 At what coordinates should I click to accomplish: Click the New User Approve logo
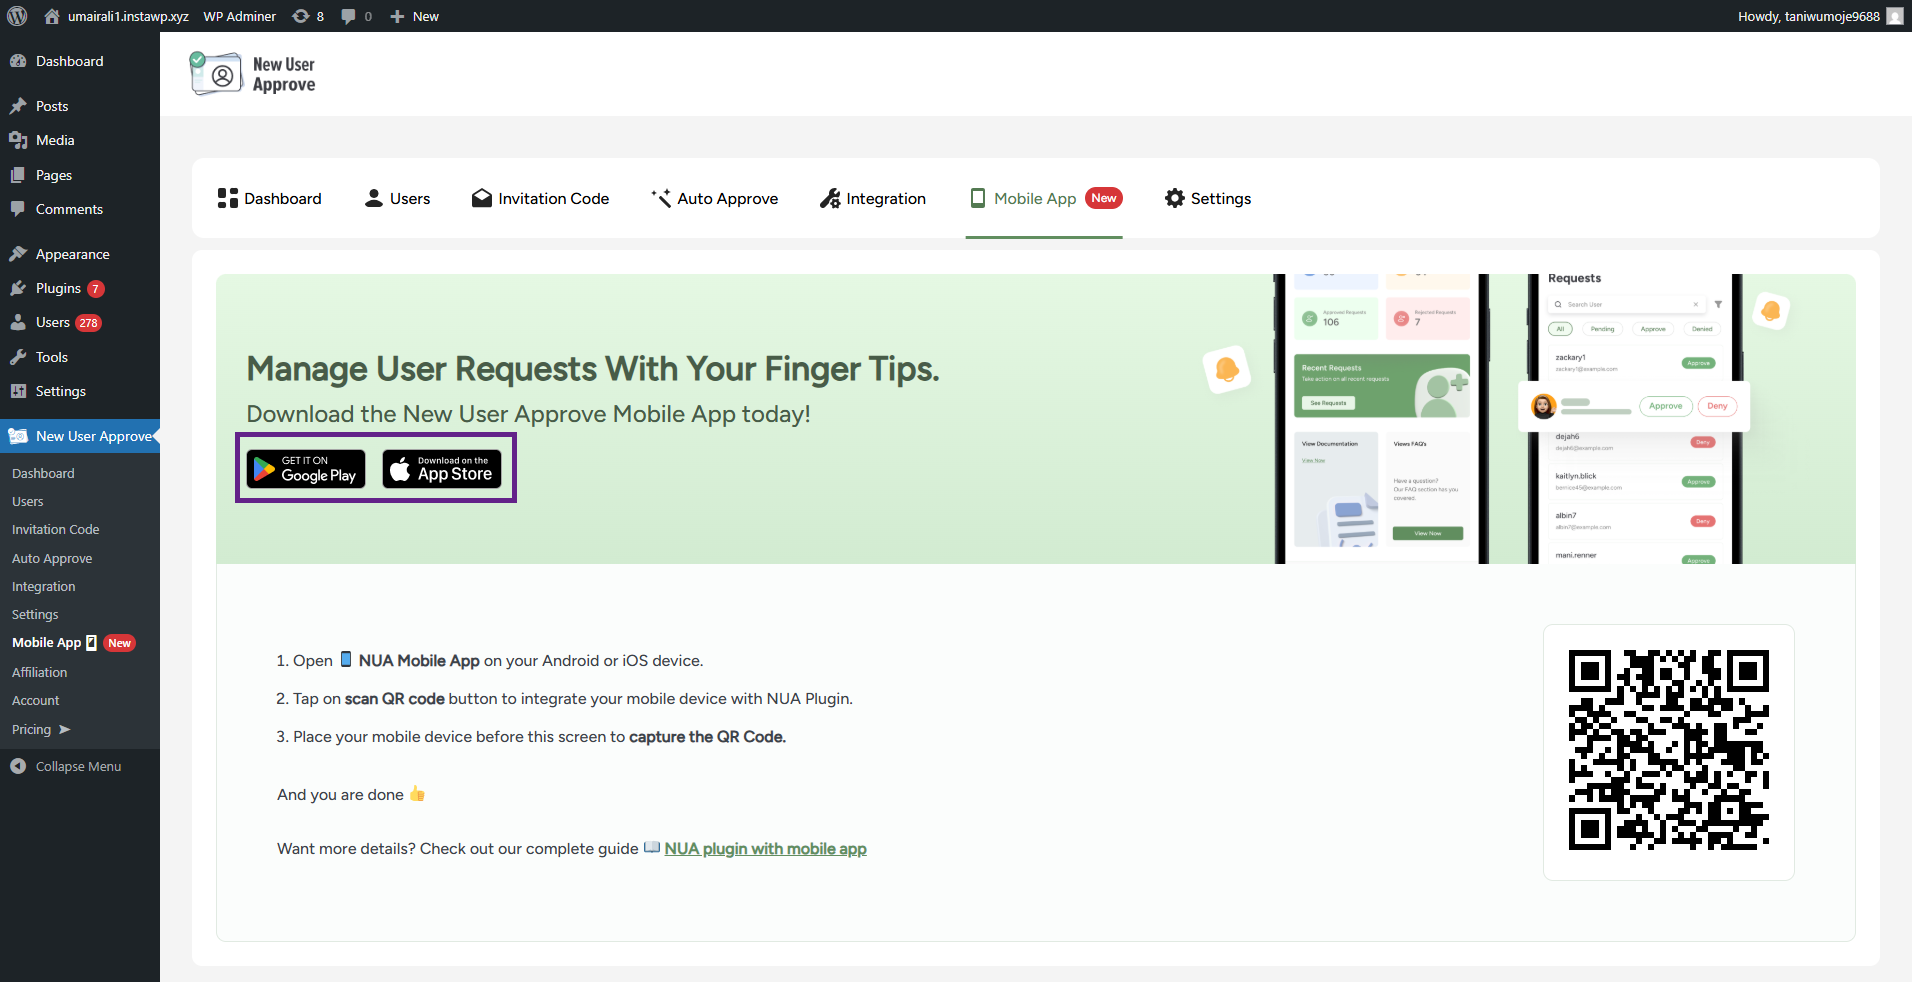(253, 74)
